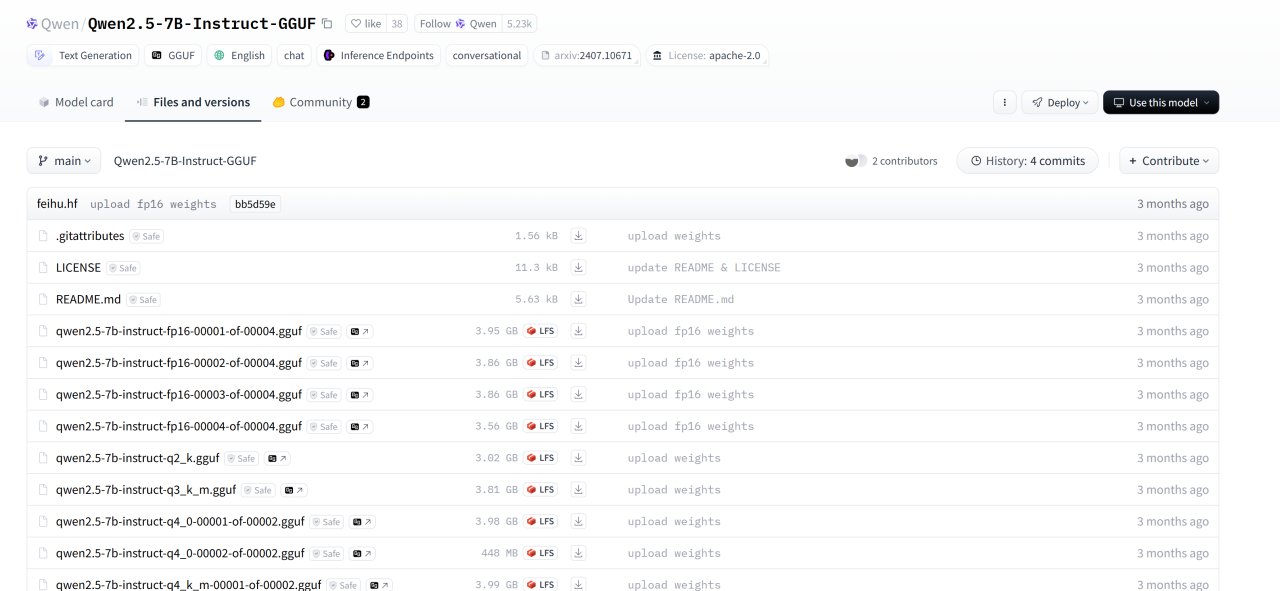The width and height of the screenshot is (1280, 591).
Task: Click the Safe badge next to LICENSE
Action: point(123,268)
